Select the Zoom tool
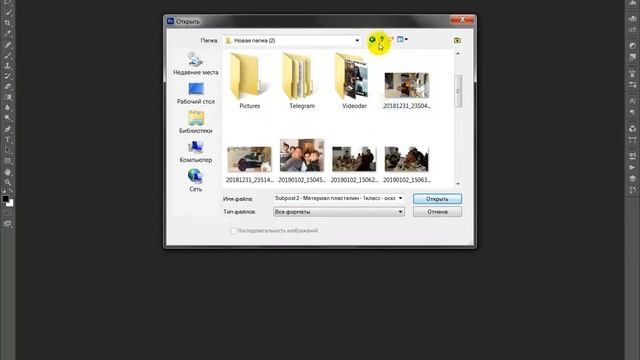Image resolution: width=640 pixels, height=360 pixels. (x=7, y=182)
